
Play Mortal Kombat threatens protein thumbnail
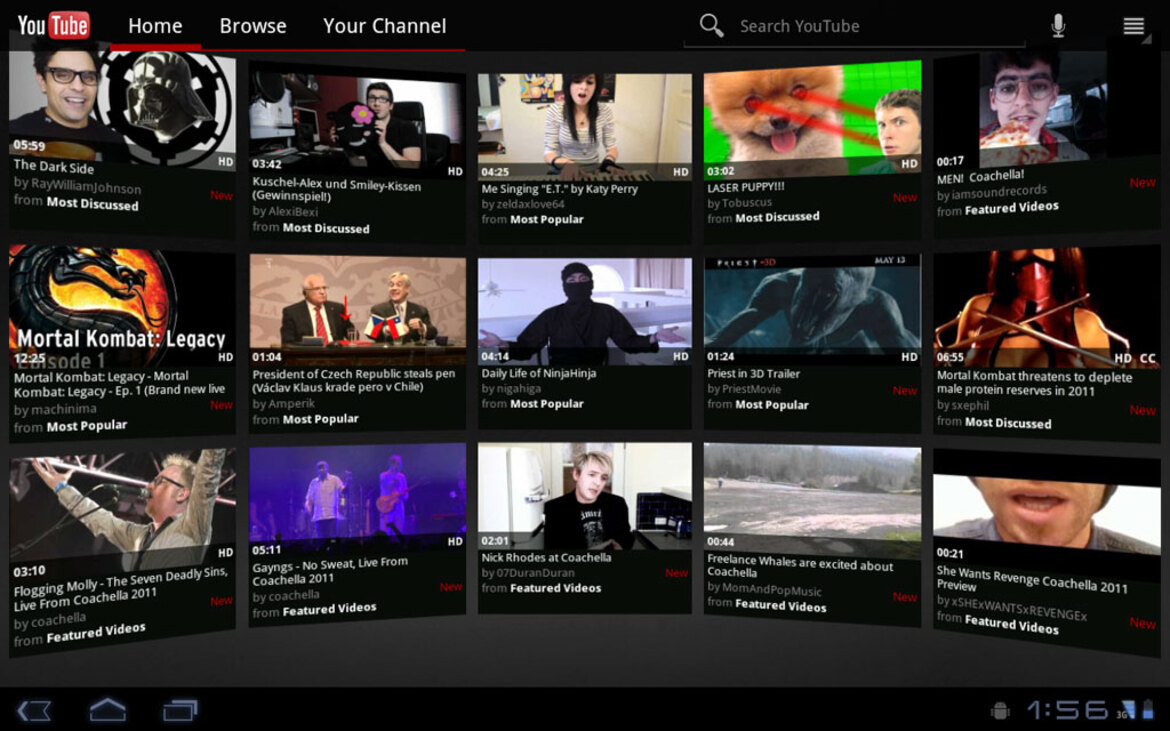tap(1047, 307)
